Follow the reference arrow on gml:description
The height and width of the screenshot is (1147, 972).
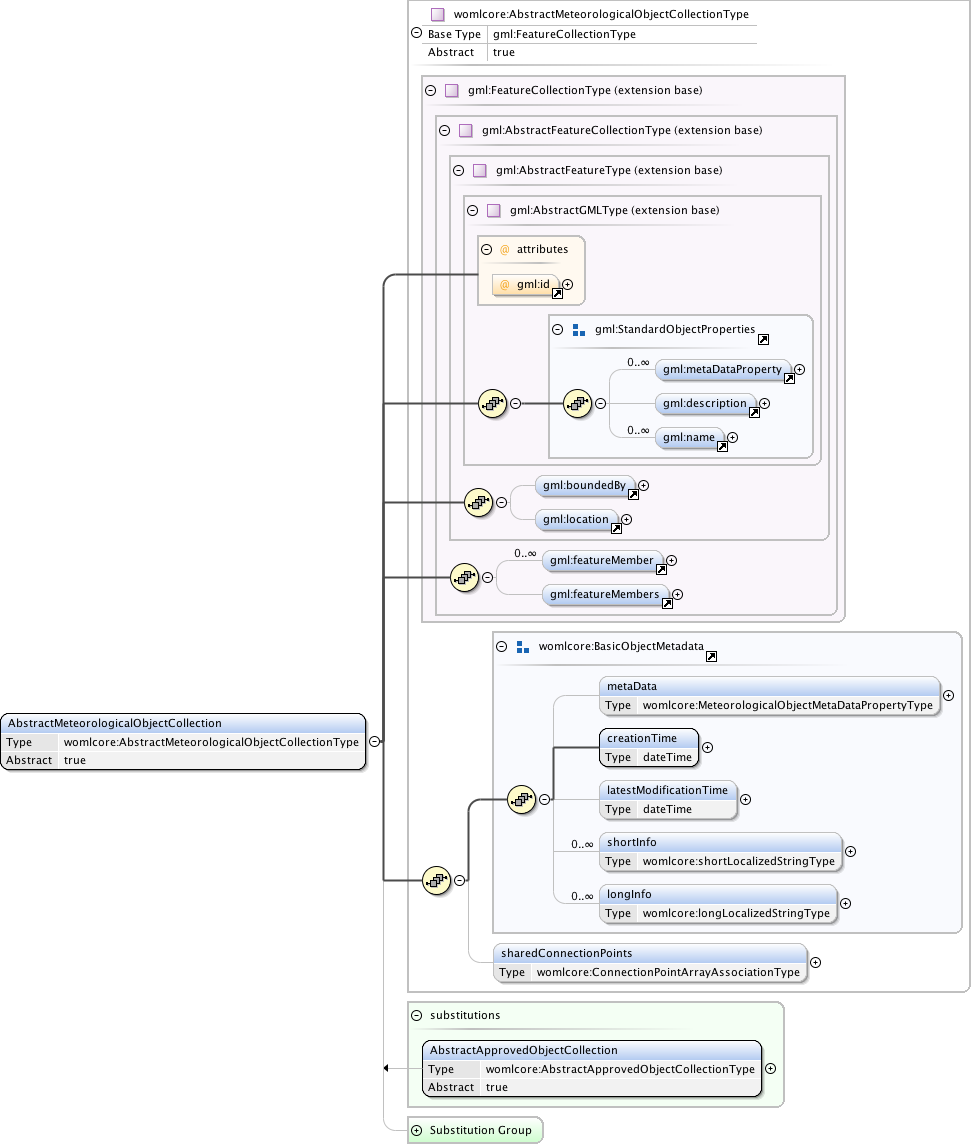754,413
